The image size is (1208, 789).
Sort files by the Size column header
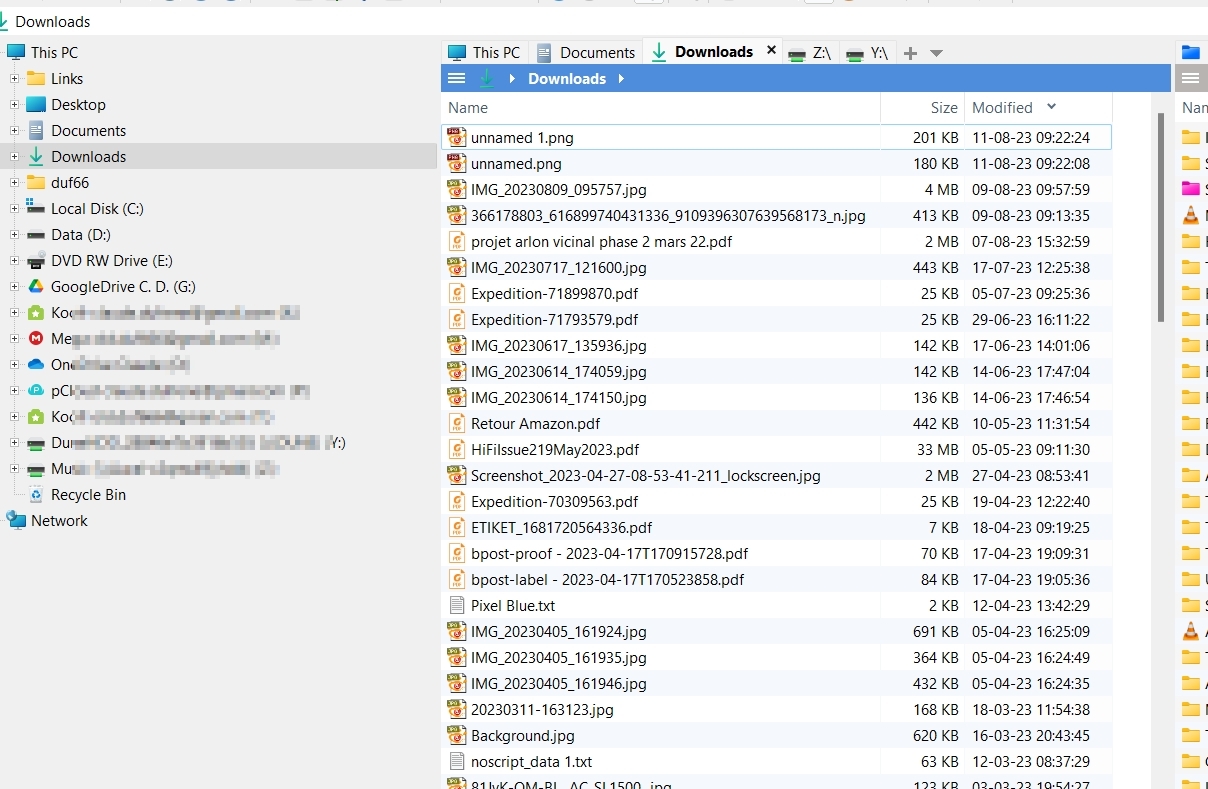[x=943, y=108]
